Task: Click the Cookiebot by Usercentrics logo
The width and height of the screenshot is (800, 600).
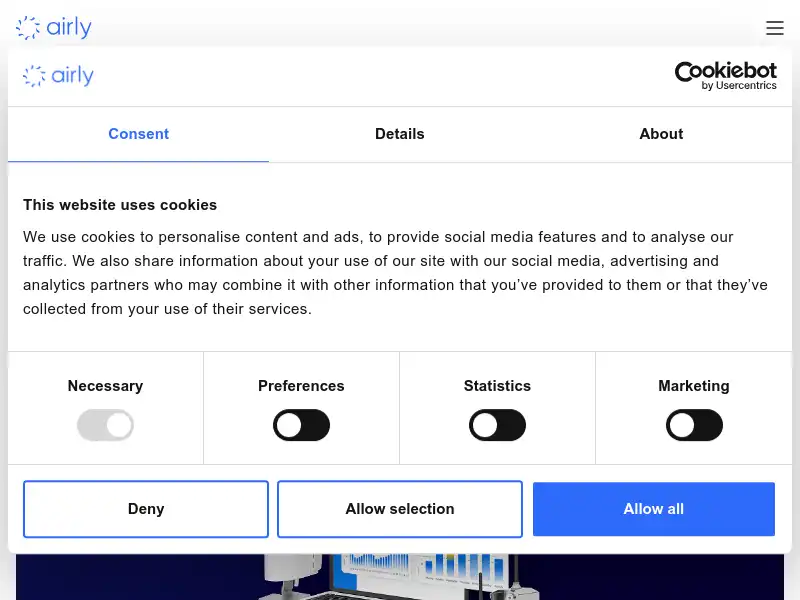Action: coord(726,76)
